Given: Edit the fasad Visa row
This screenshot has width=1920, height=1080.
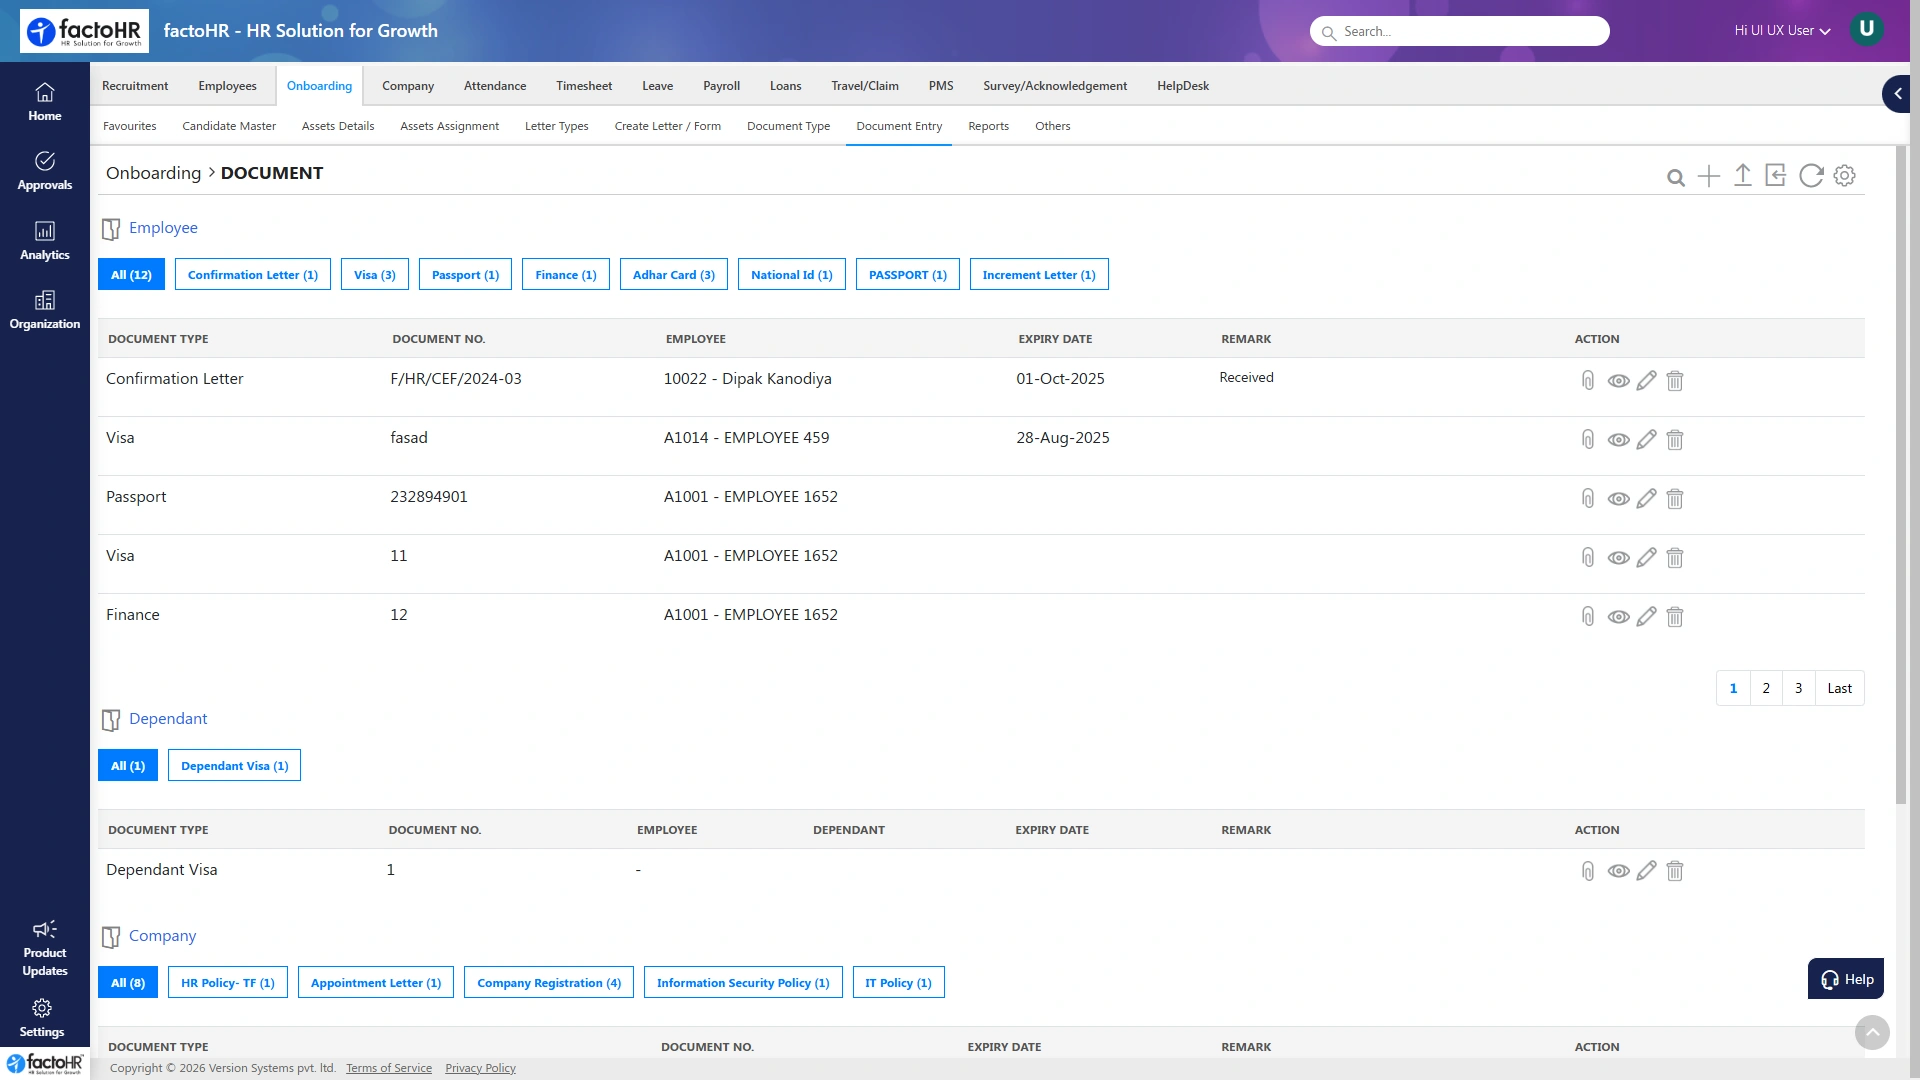Looking at the screenshot, I should [1647, 439].
